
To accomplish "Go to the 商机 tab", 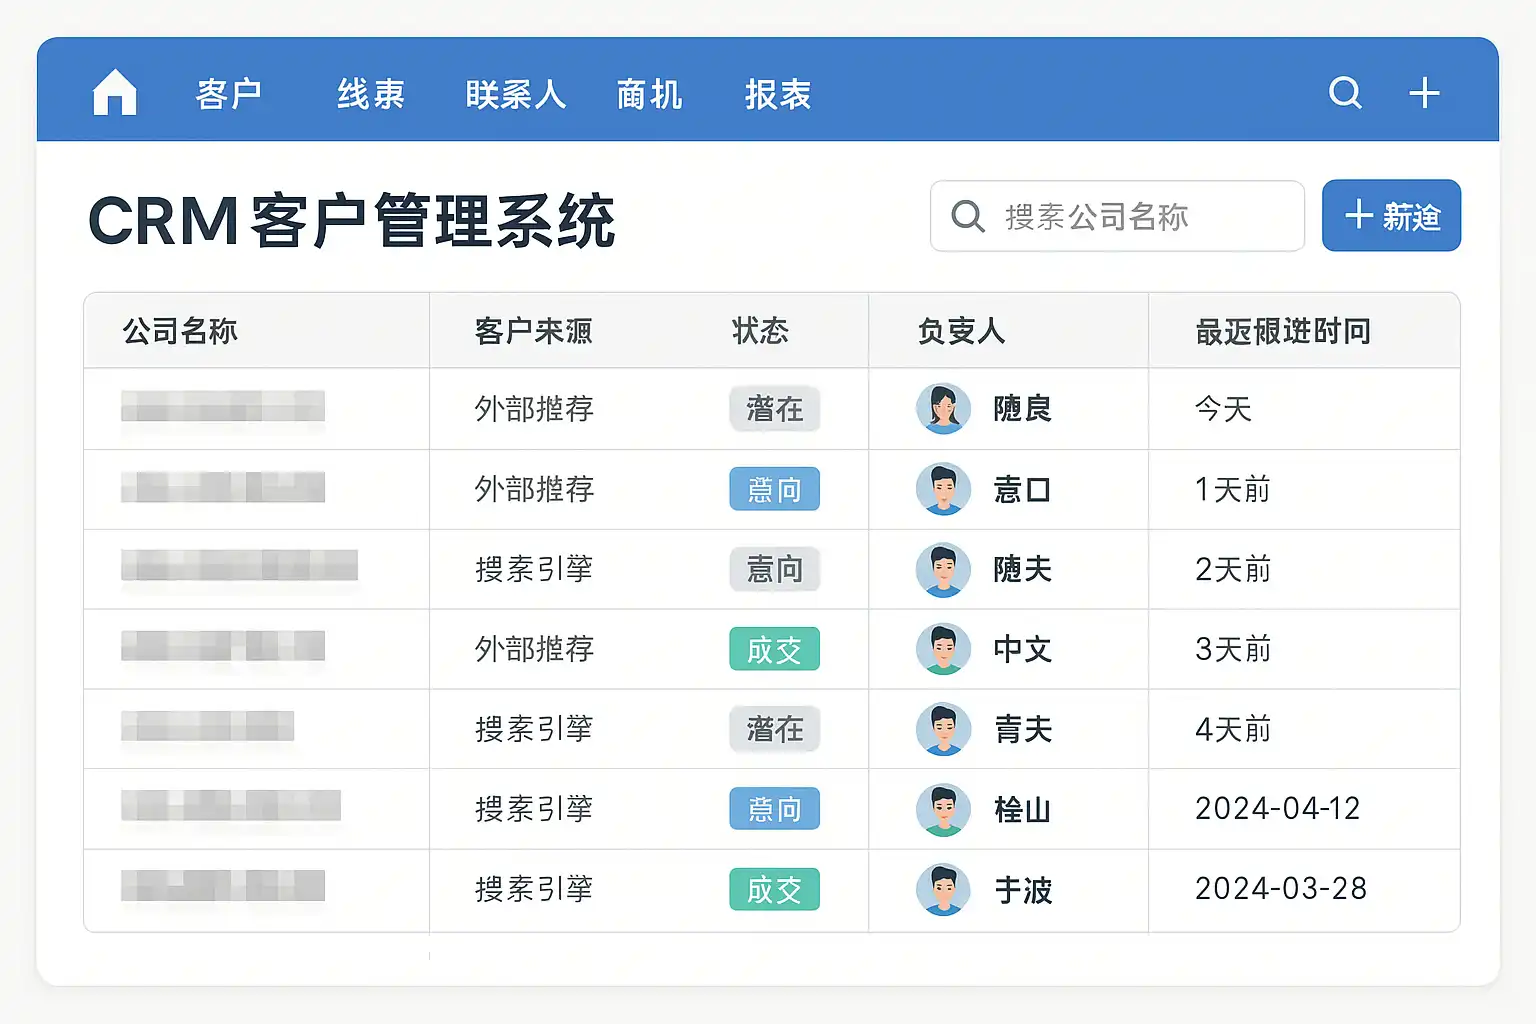I will tap(649, 94).
